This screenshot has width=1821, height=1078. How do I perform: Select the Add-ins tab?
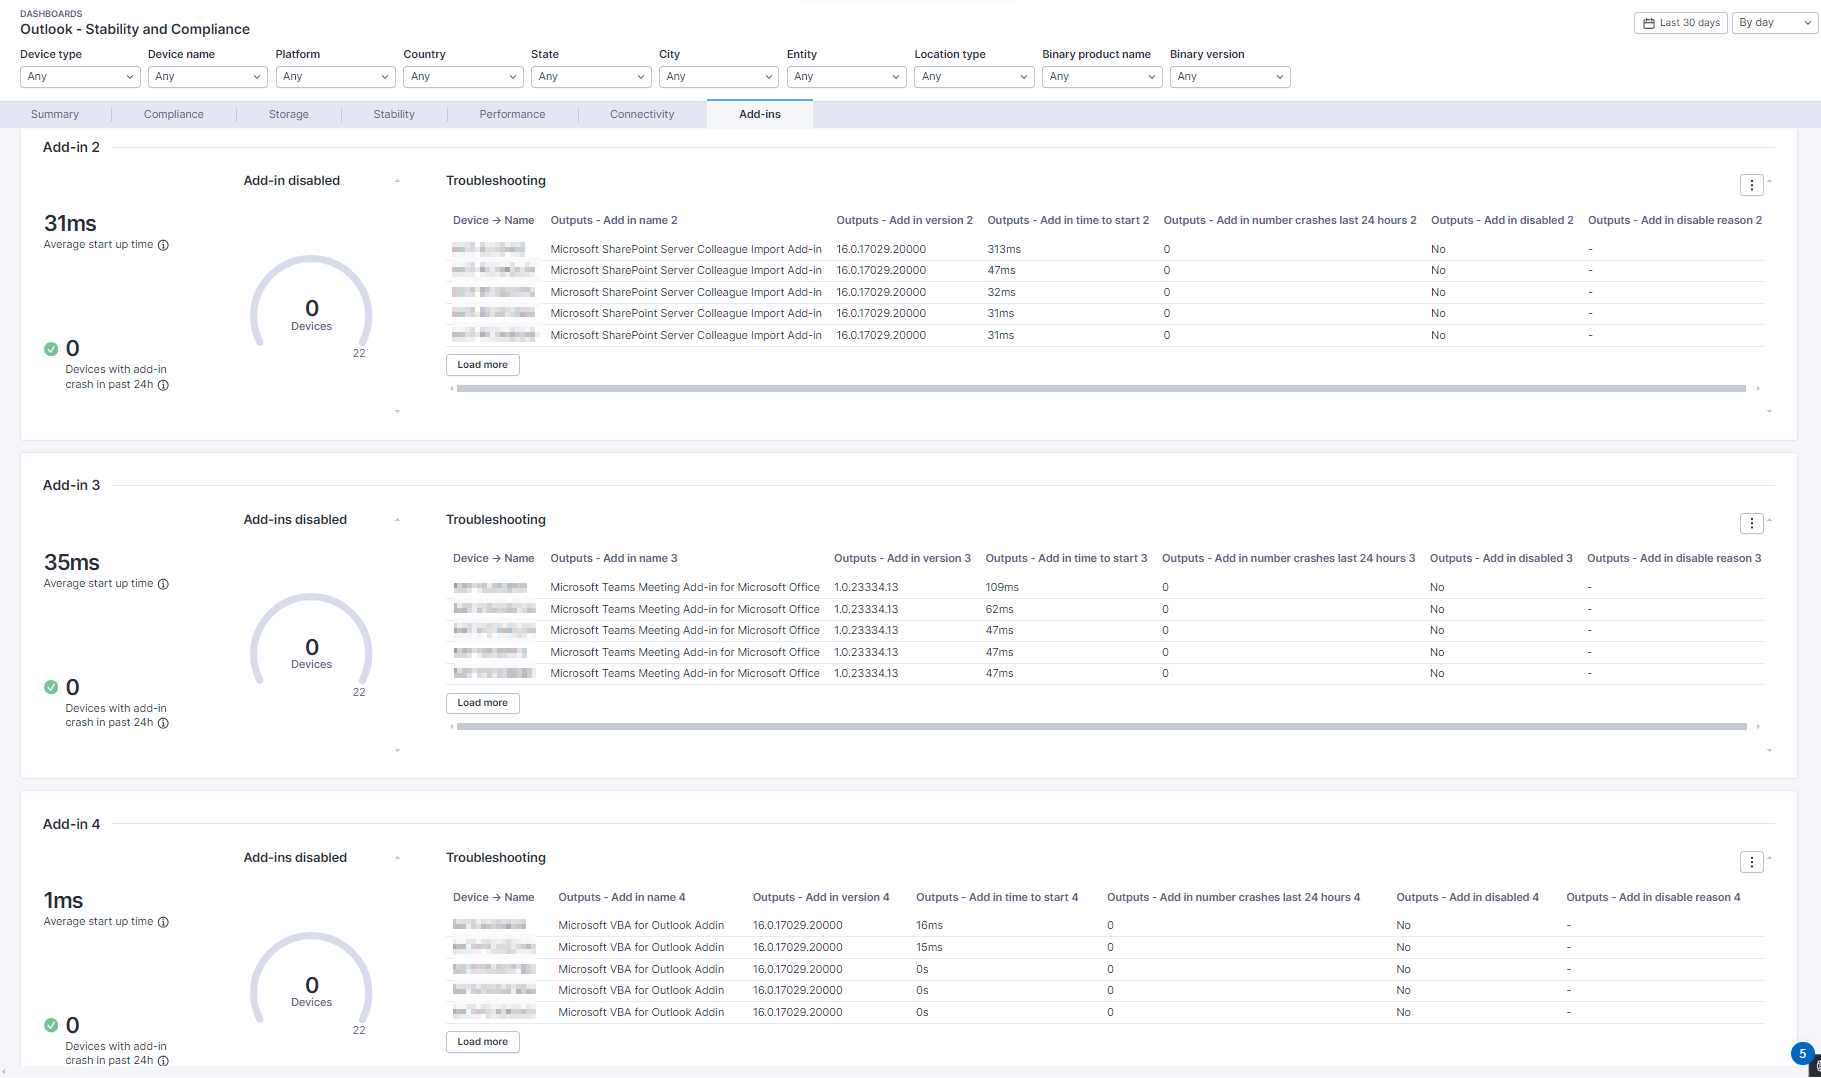pyautogui.click(x=760, y=115)
